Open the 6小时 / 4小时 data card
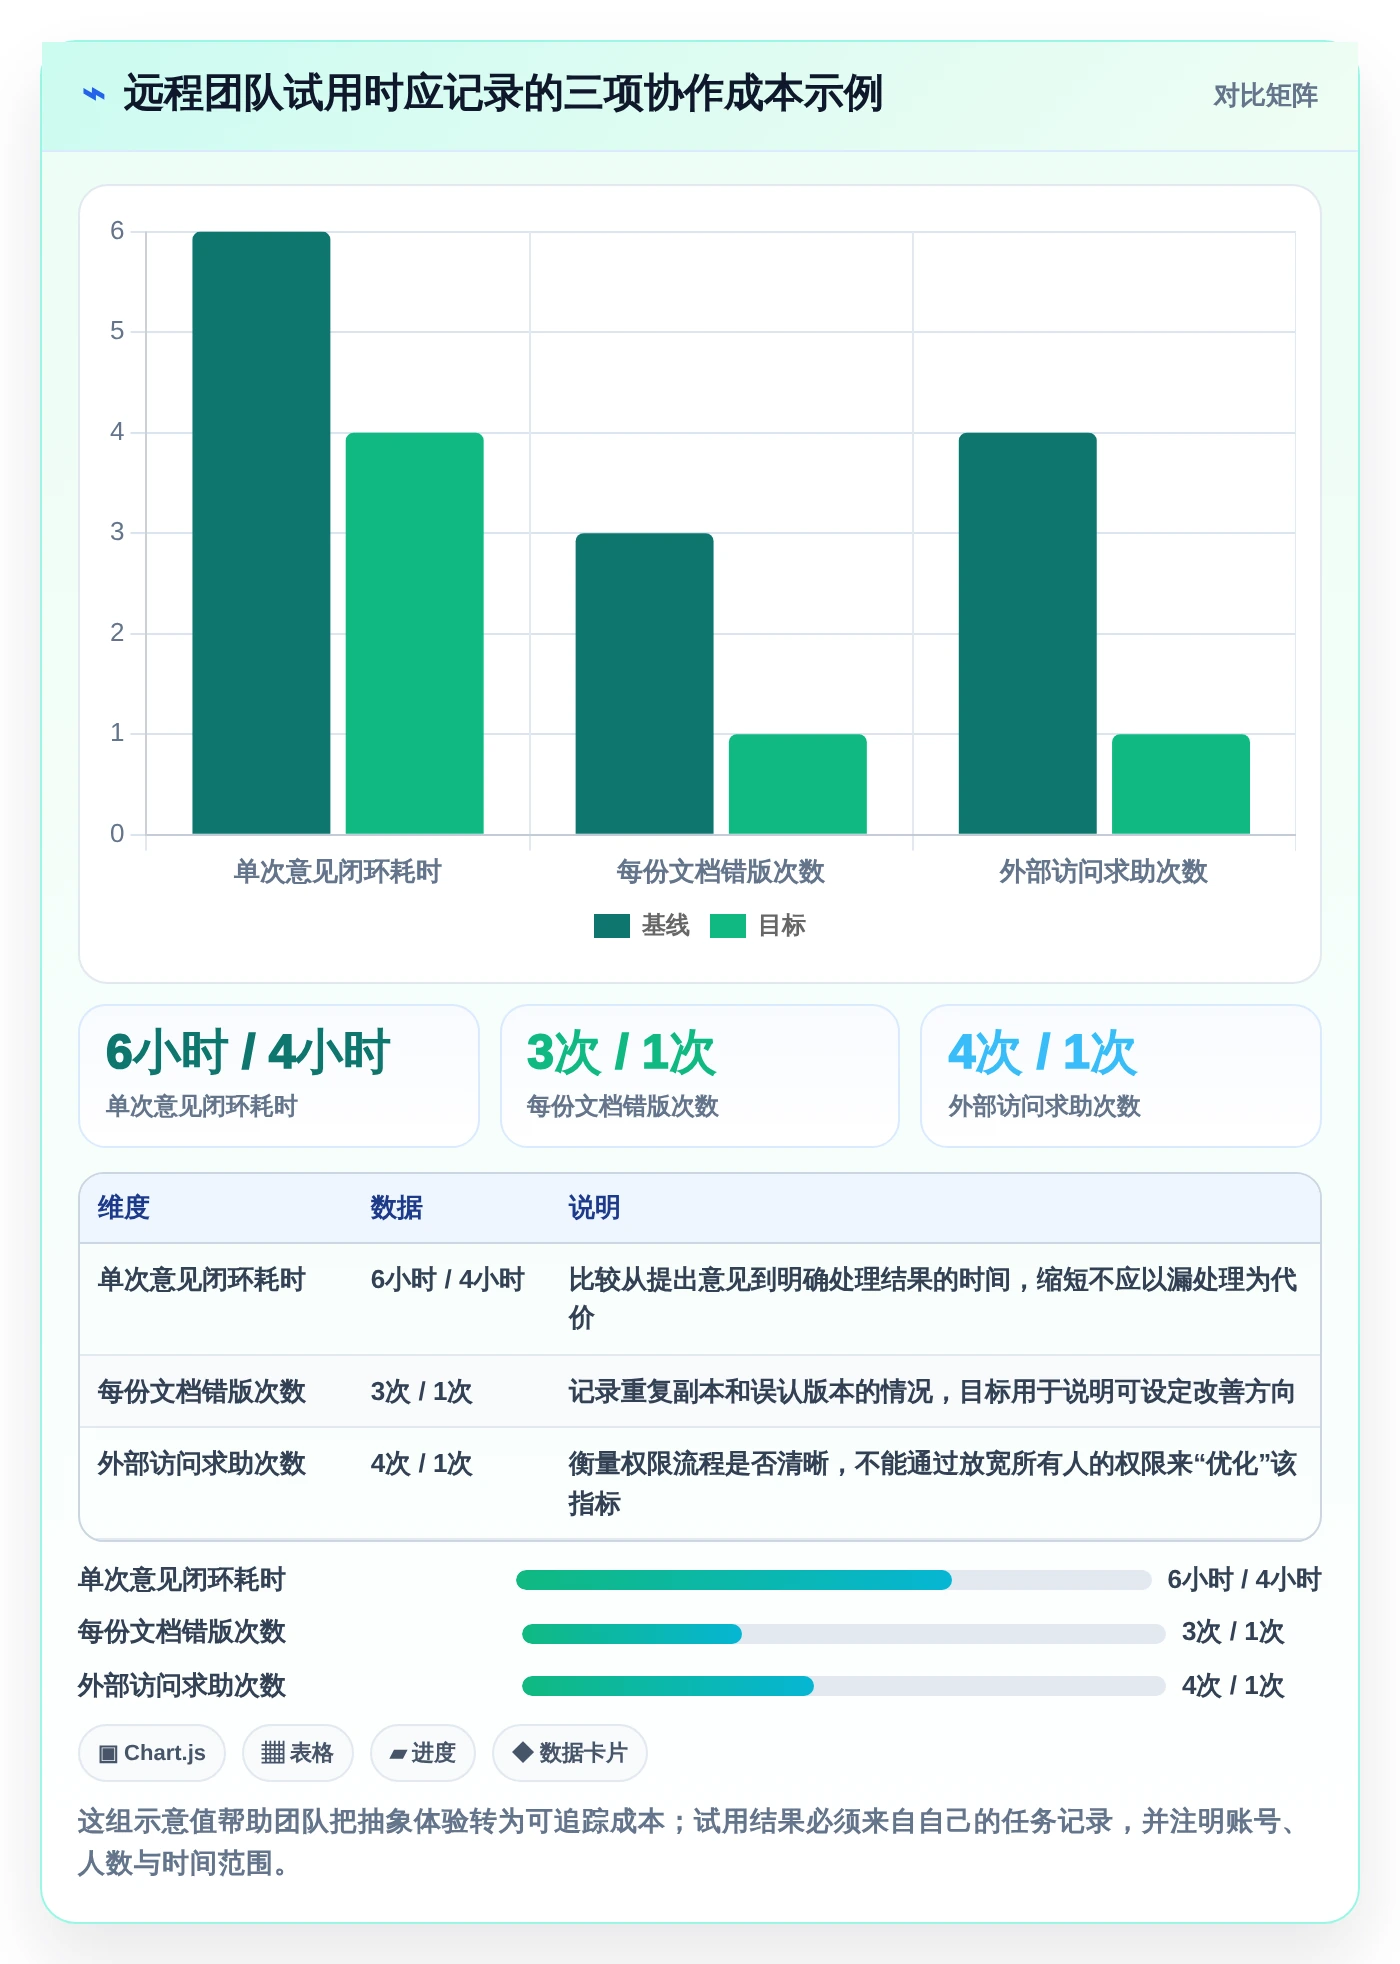 click(279, 1076)
